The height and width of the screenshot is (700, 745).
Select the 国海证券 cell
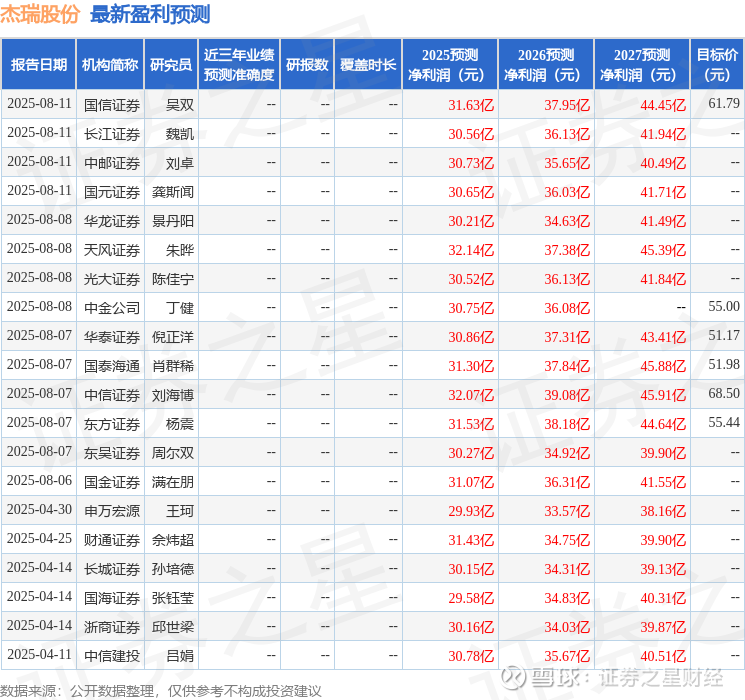tap(112, 598)
